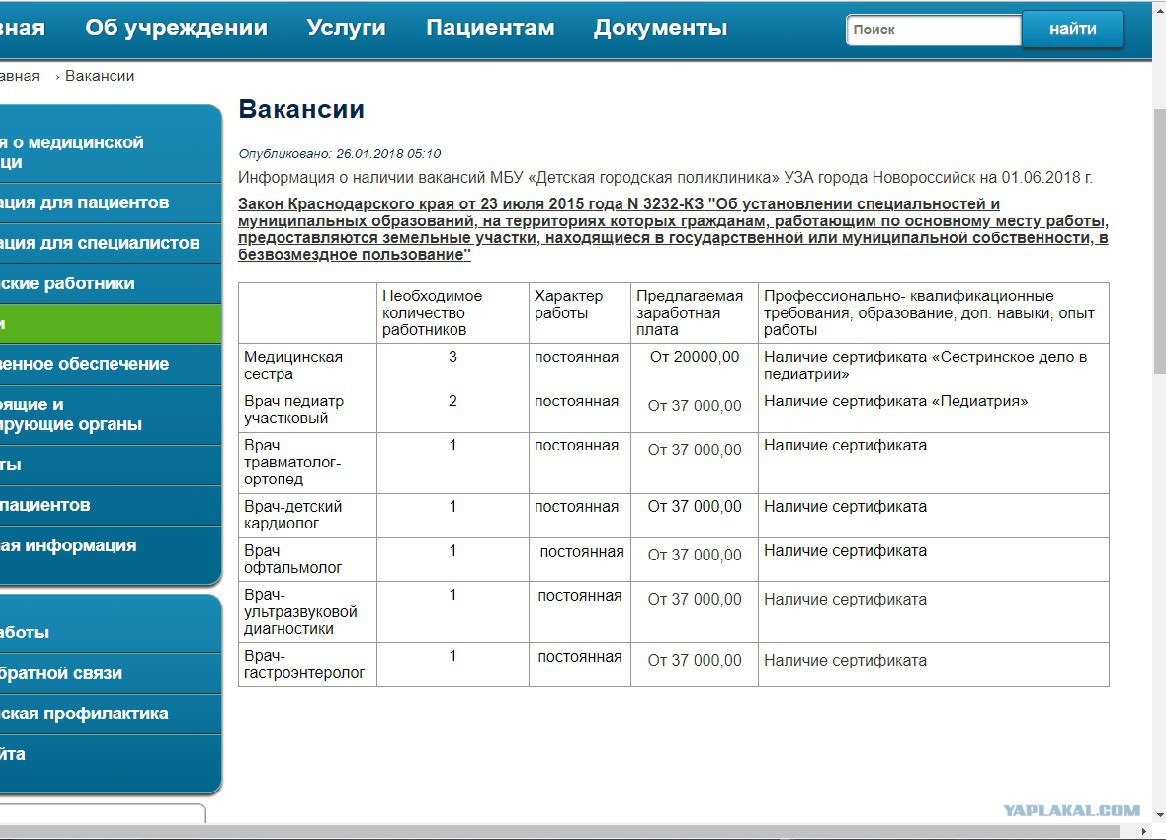Viewport: 1166px width, 840px height.
Task: Open sidebar item для специалистов
Action: pyautogui.click(x=110, y=243)
